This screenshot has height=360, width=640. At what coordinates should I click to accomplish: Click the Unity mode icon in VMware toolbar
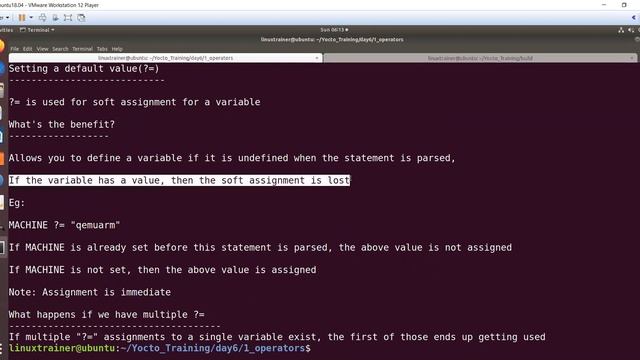pos(81,18)
